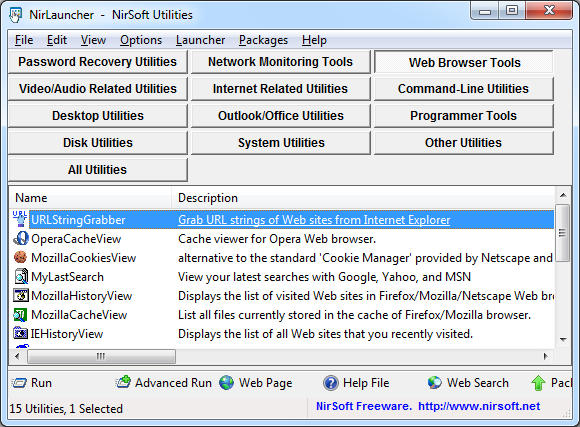
Task: Click the vertical scrollbar down arrow
Action: pos(563,340)
